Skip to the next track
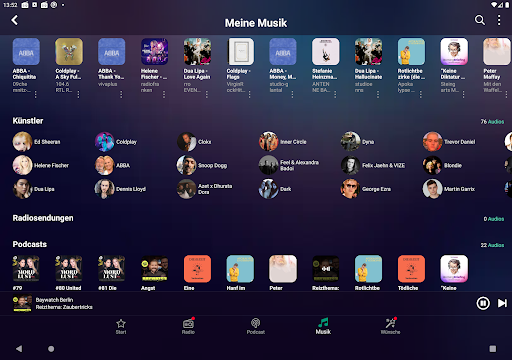The height and width of the screenshot is (360, 512). pyautogui.click(x=502, y=303)
